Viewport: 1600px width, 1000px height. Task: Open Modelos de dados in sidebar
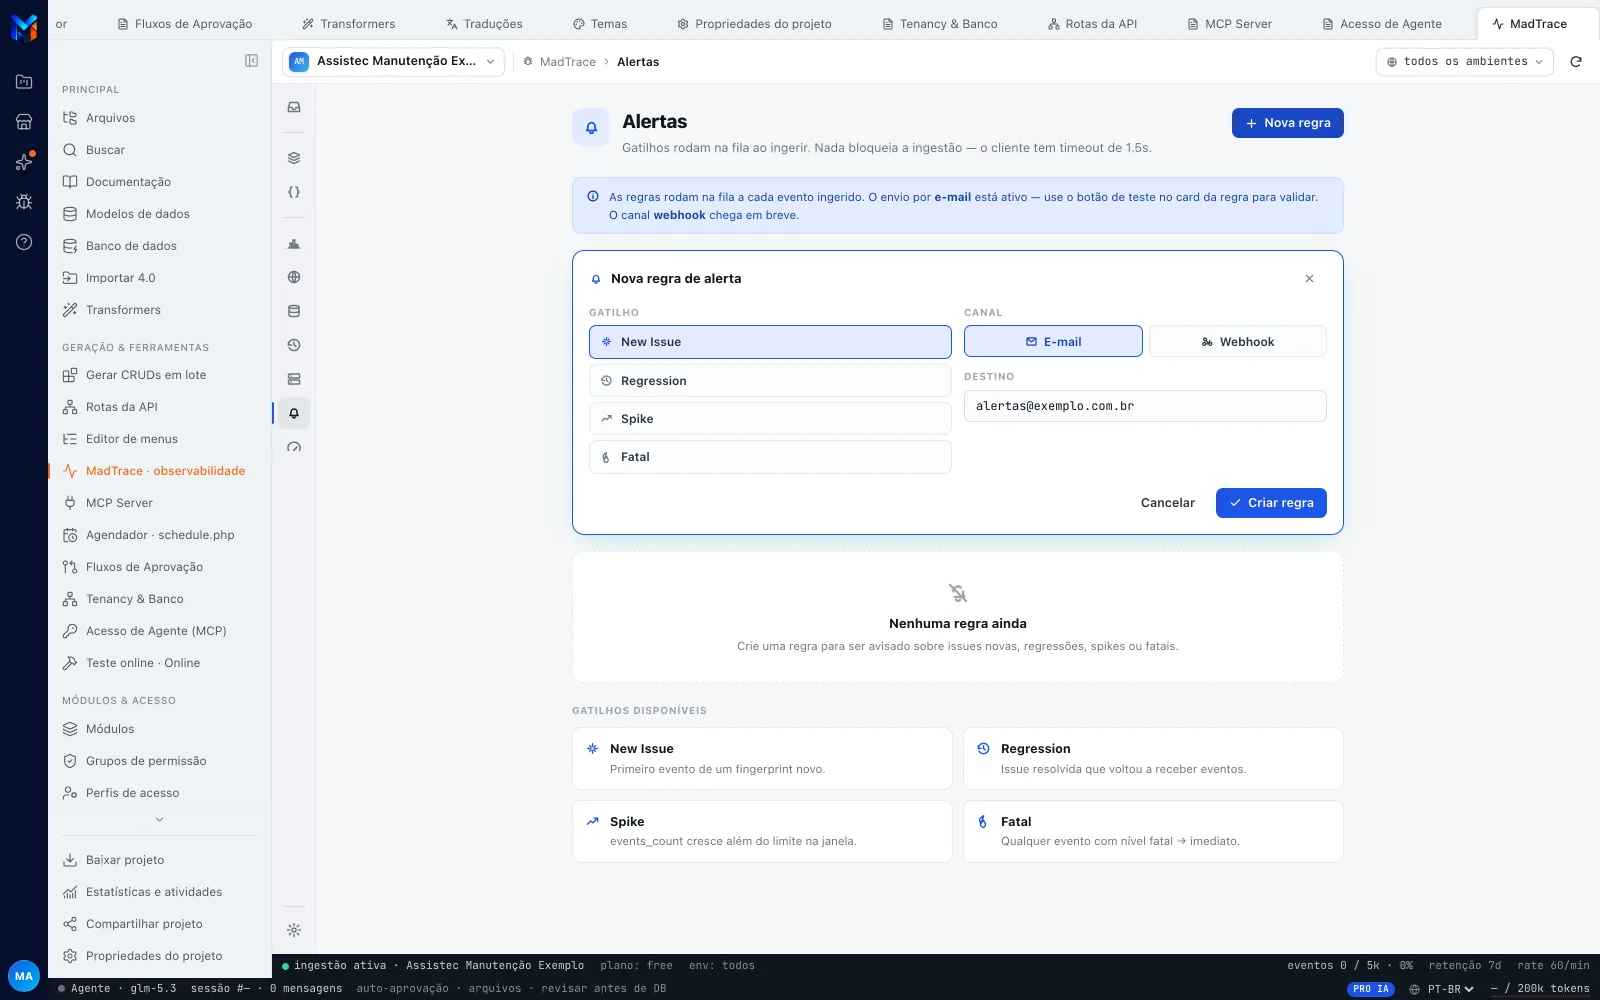click(138, 214)
